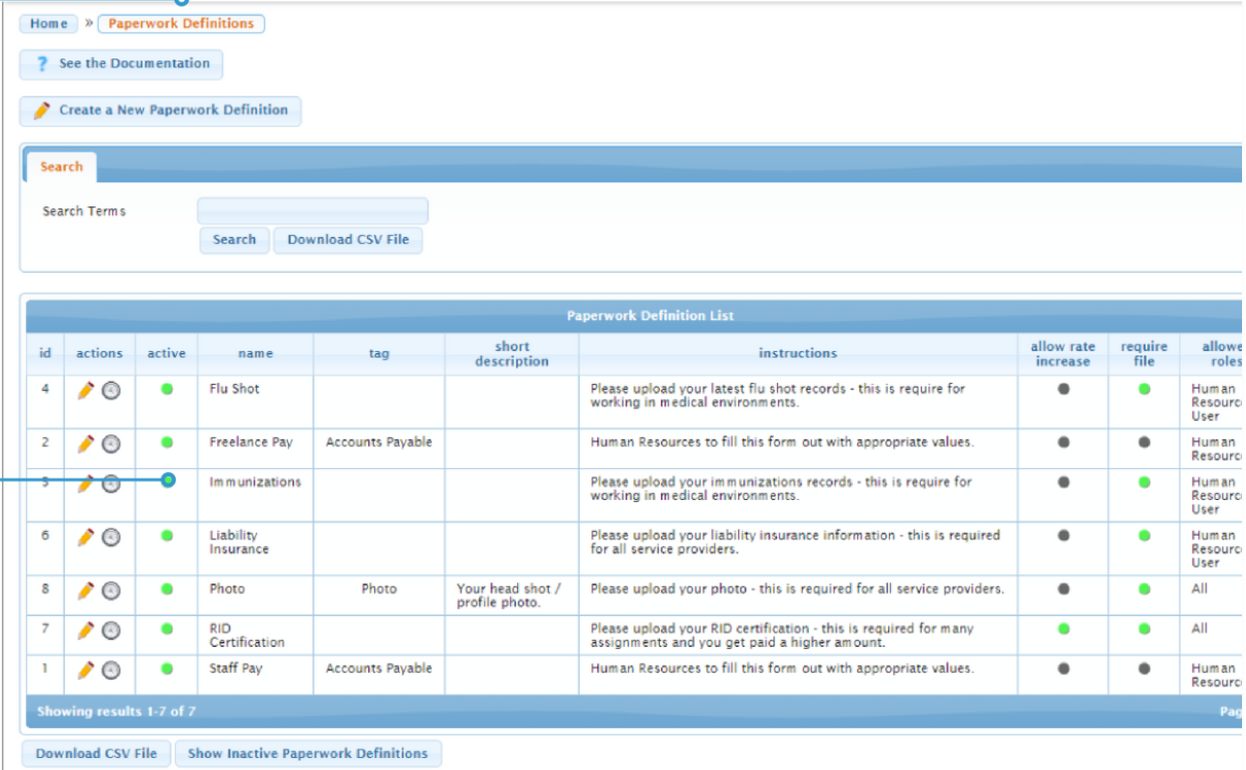The image size is (1246, 770).
Task: Edit Immunizations using its pencil icon
Action: pyautogui.click(x=86, y=483)
